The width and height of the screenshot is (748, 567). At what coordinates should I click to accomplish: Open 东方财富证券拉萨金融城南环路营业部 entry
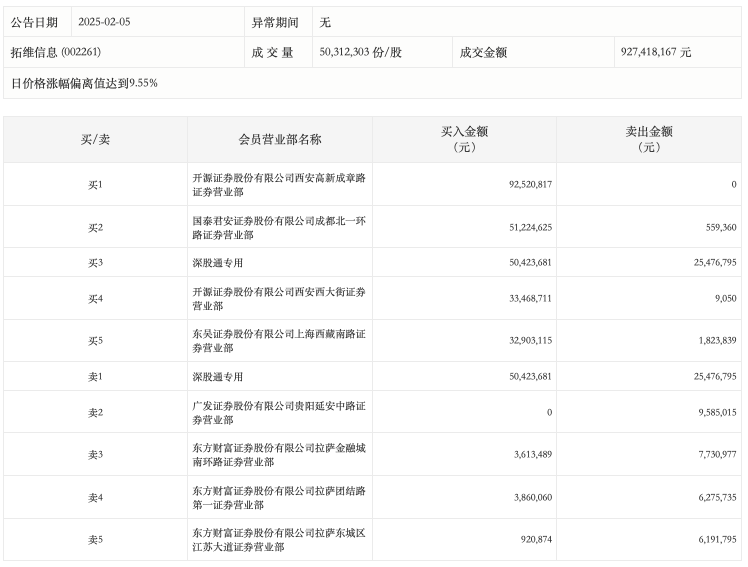[x=279, y=455]
